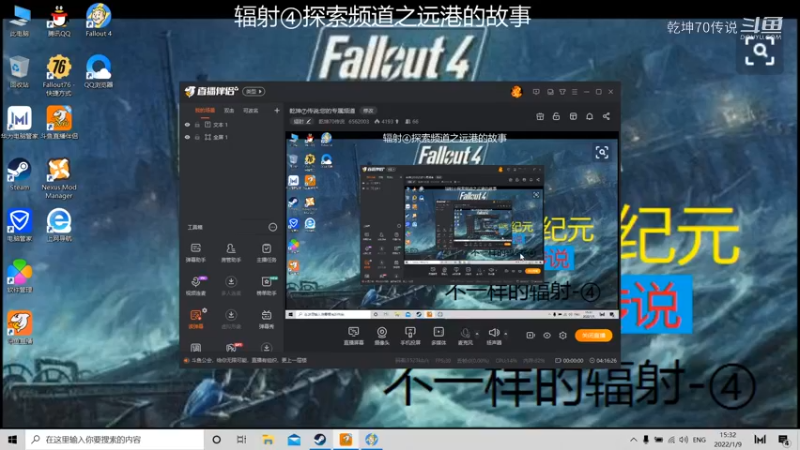
Task: Click the 4193 popularity counter in room header
Action: tap(387, 121)
